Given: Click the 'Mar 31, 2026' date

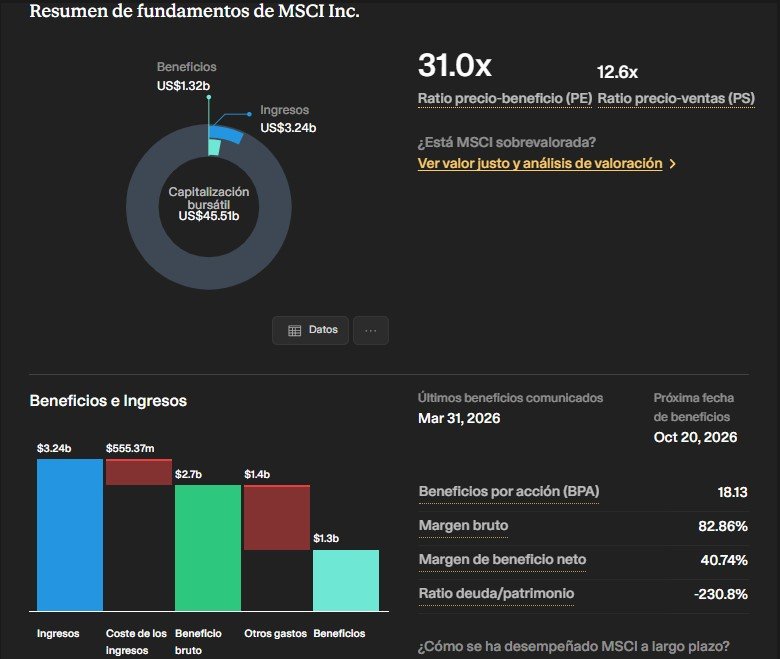Looking at the screenshot, I should 459,418.
